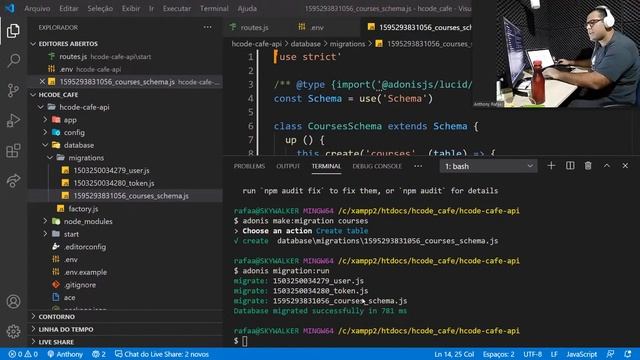
Task: Open the Terminal menu
Action: (x=214, y=8)
